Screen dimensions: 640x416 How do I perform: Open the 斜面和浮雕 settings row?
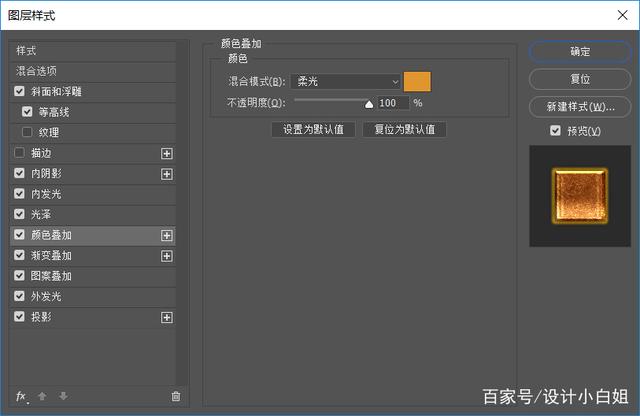(93, 92)
